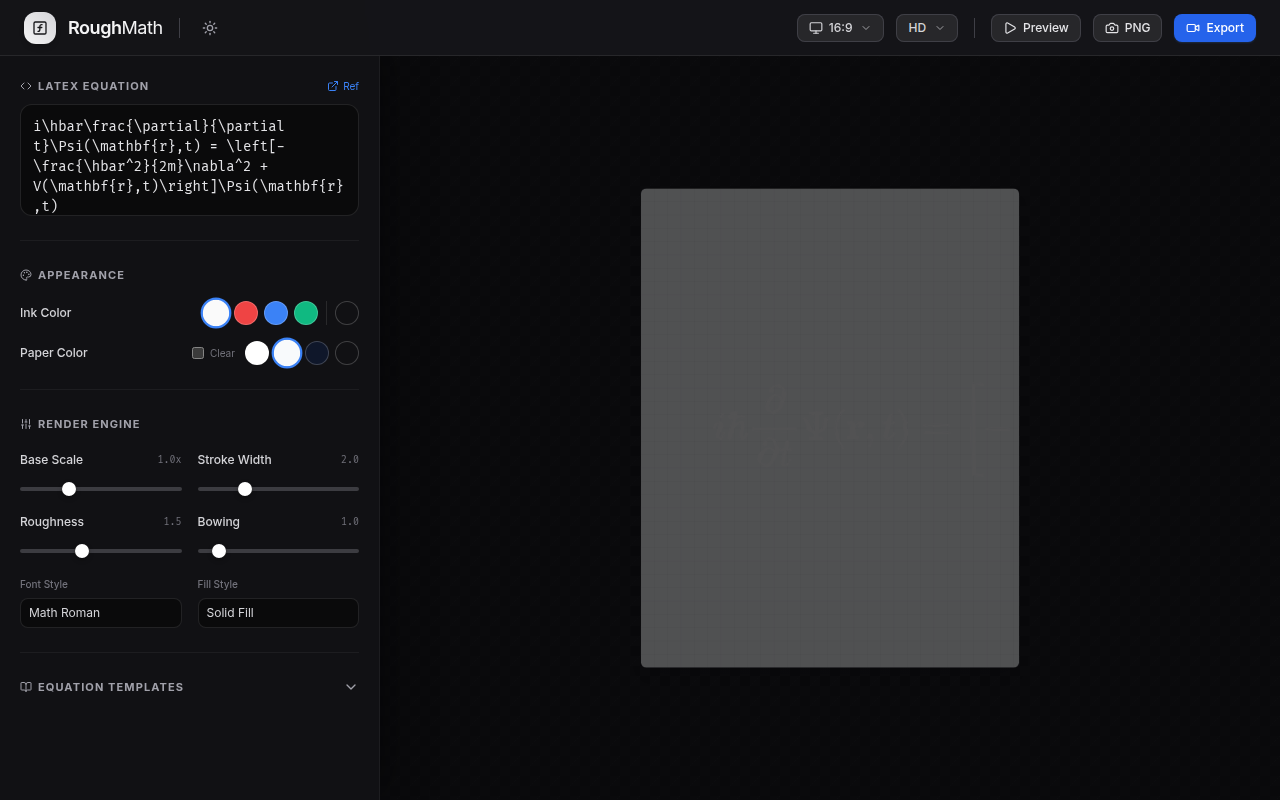Open the Solid Fill style selector
1280x800 pixels.
tap(278, 613)
